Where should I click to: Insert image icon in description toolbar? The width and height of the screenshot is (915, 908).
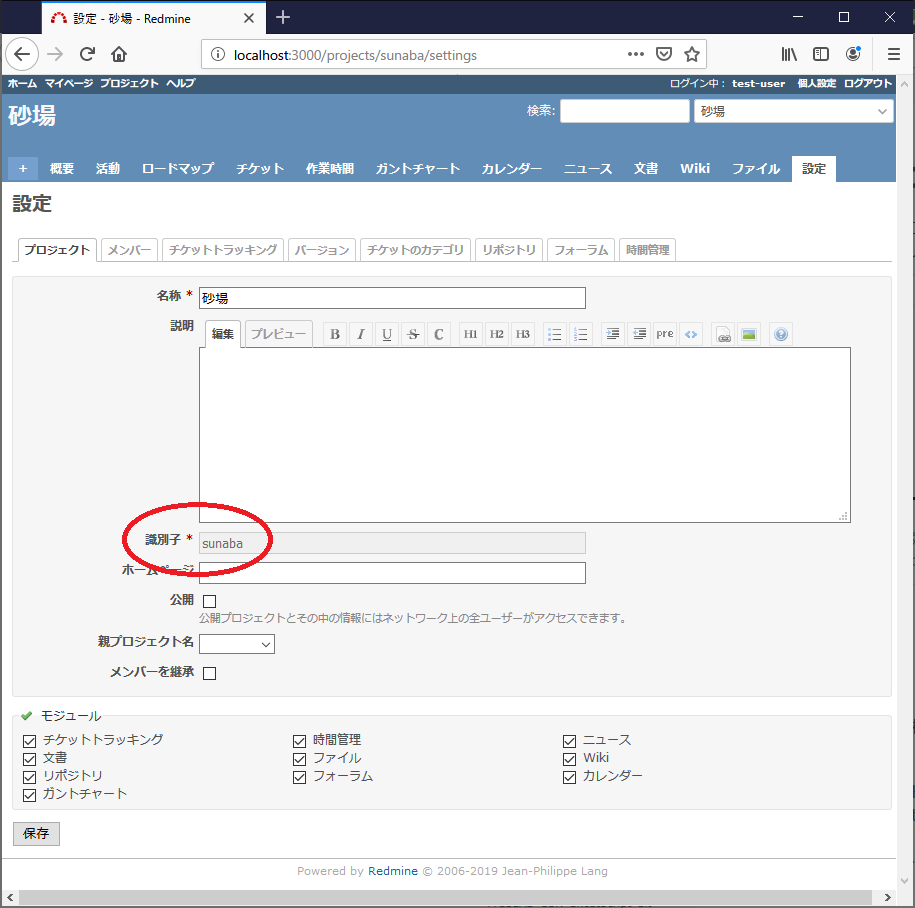click(749, 334)
